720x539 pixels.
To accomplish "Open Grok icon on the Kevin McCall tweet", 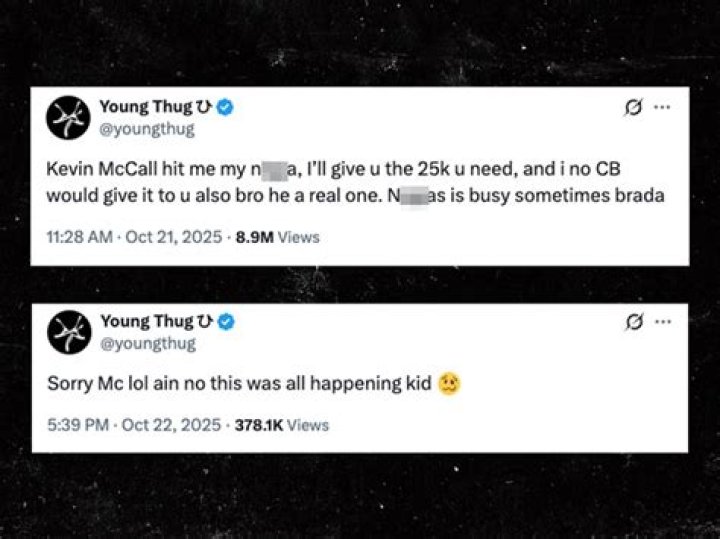I will click(x=632, y=109).
